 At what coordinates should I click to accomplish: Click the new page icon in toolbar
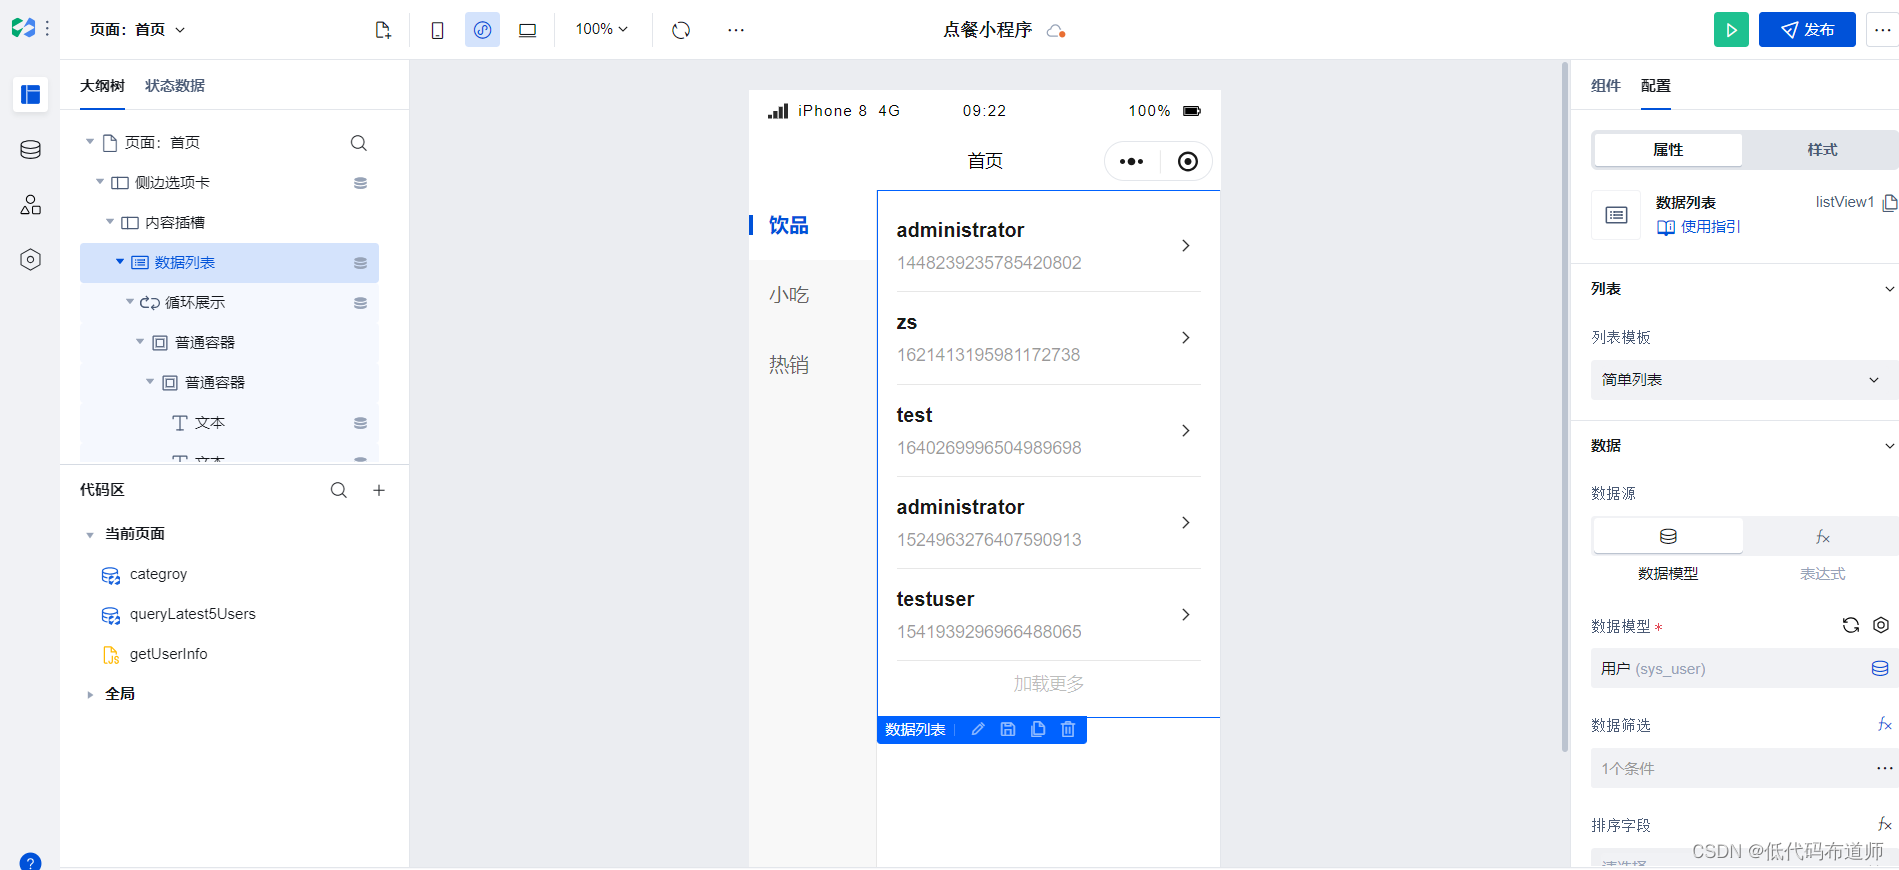(x=383, y=30)
